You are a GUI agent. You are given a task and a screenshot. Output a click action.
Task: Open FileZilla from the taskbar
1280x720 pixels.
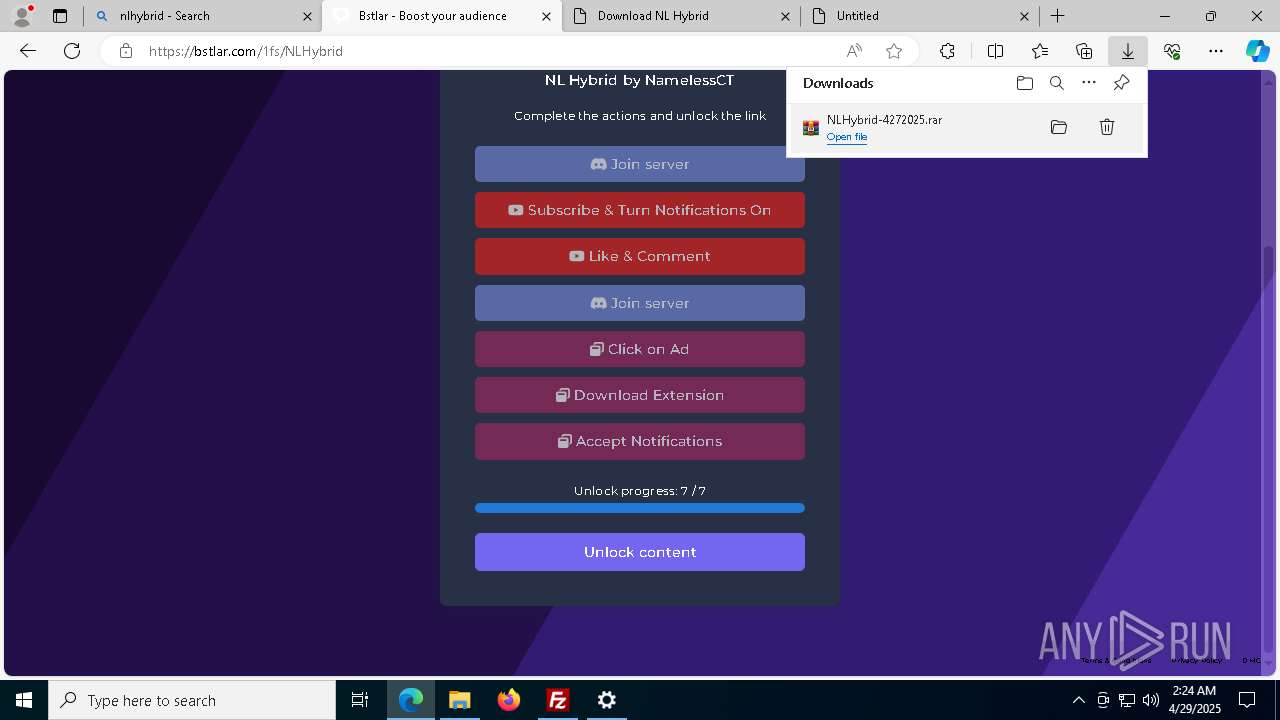click(x=558, y=700)
